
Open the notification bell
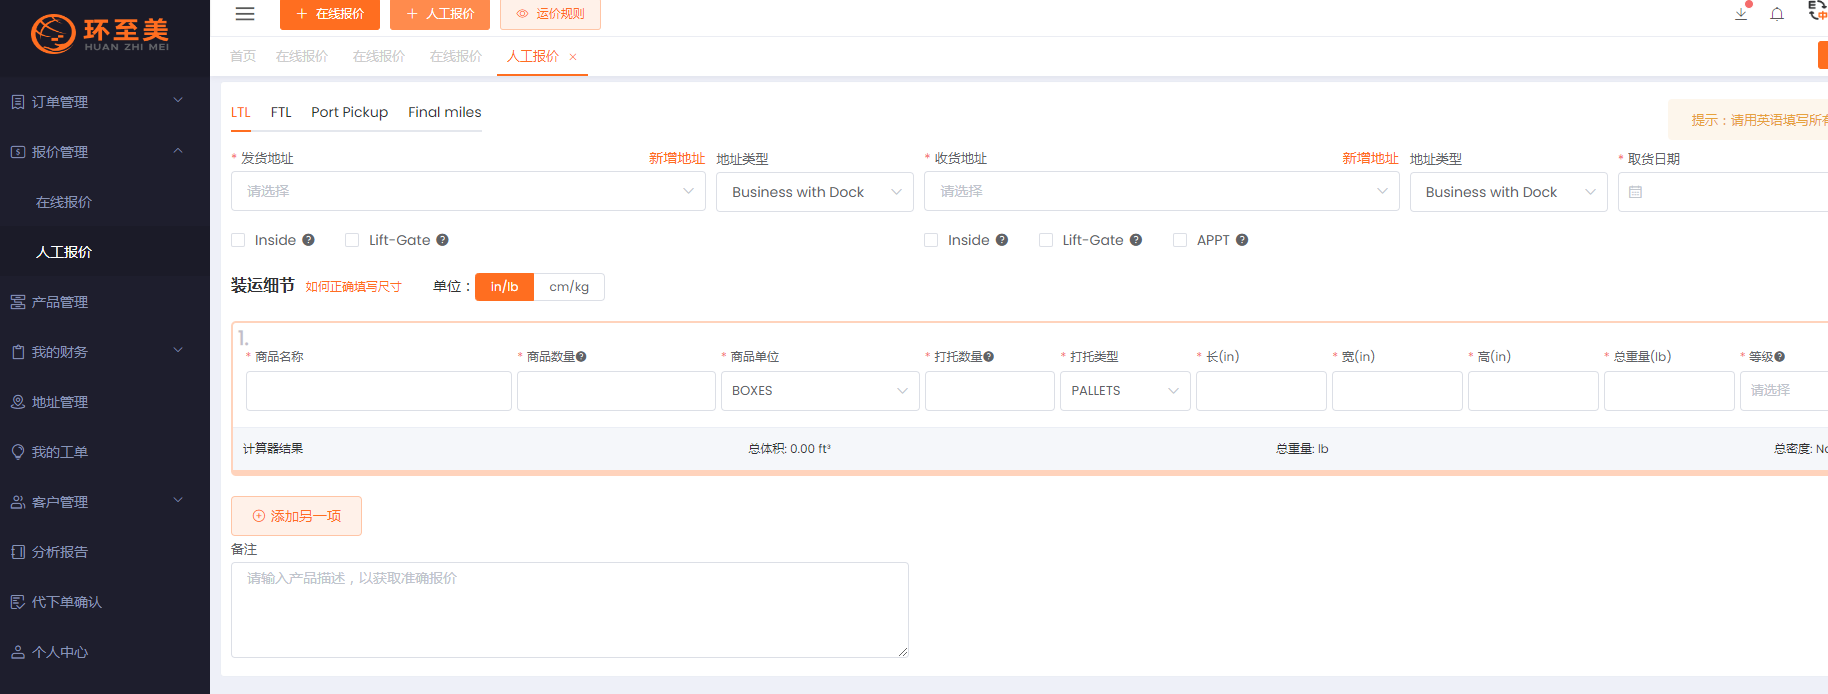click(x=1777, y=14)
